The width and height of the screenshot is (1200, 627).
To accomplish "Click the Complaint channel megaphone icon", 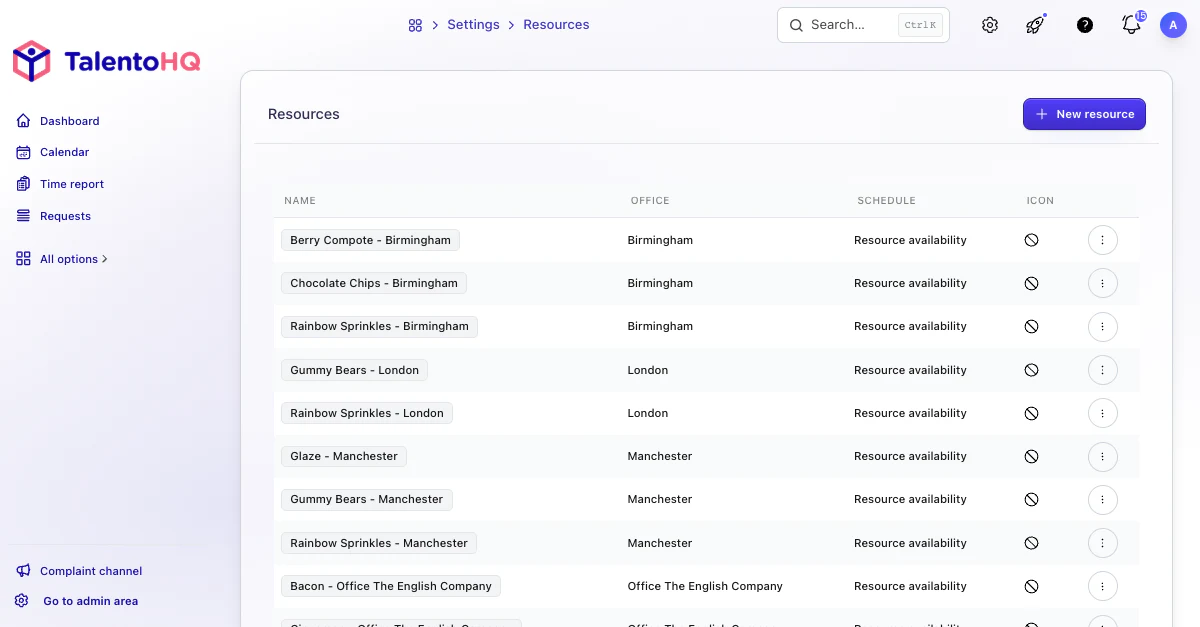I will 24,571.
